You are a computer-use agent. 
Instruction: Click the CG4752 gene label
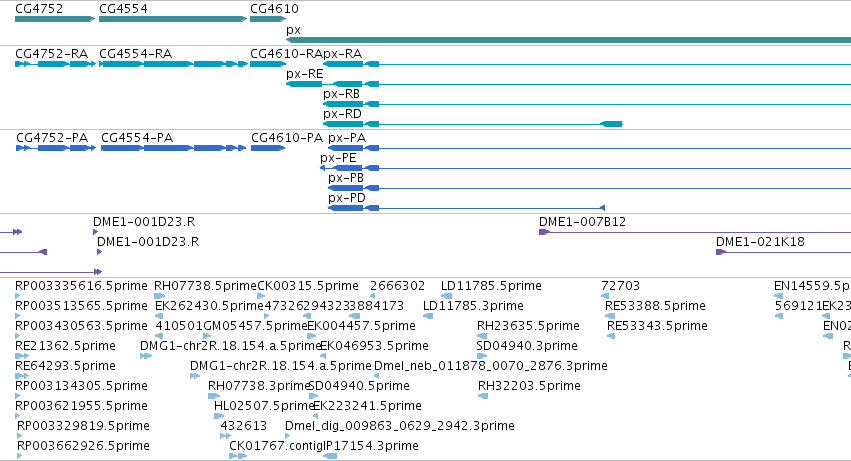point(39,9)
